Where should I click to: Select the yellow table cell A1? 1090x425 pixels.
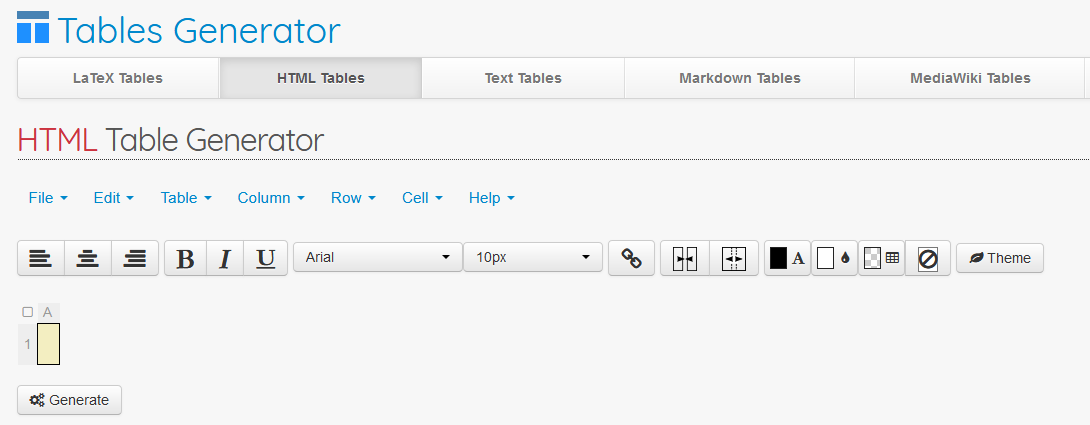click(48, 344)
